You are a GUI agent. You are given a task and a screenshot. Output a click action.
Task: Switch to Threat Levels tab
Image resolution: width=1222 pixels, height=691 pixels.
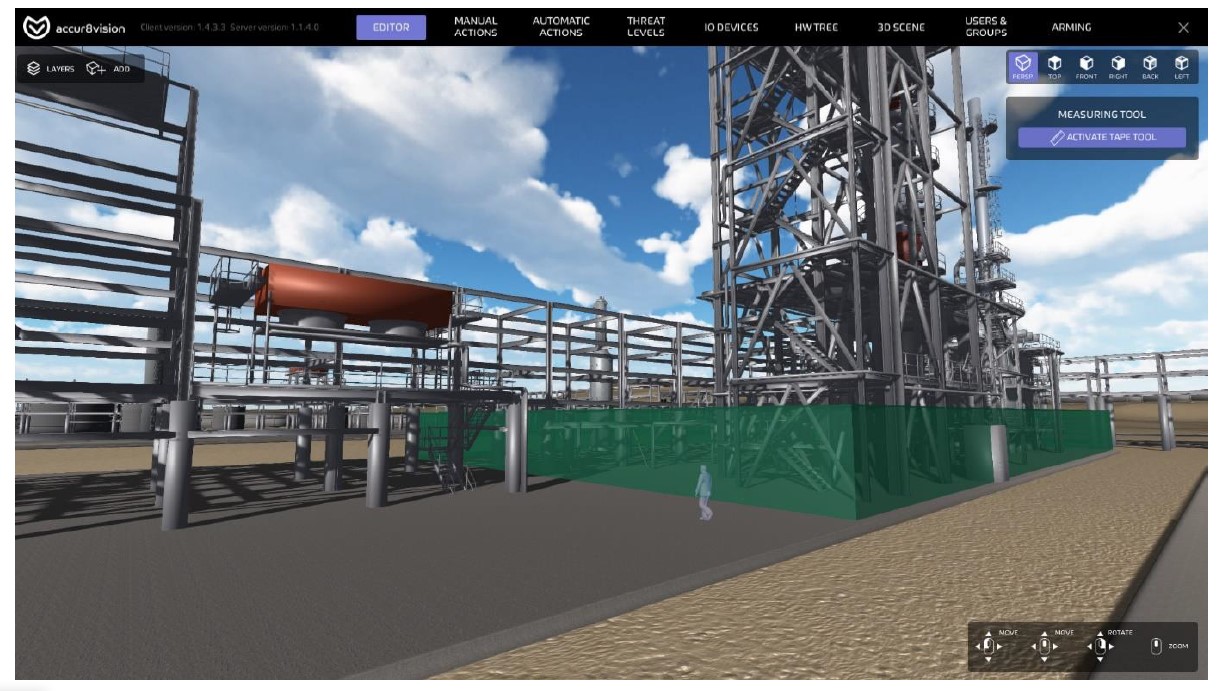[645, 27]
